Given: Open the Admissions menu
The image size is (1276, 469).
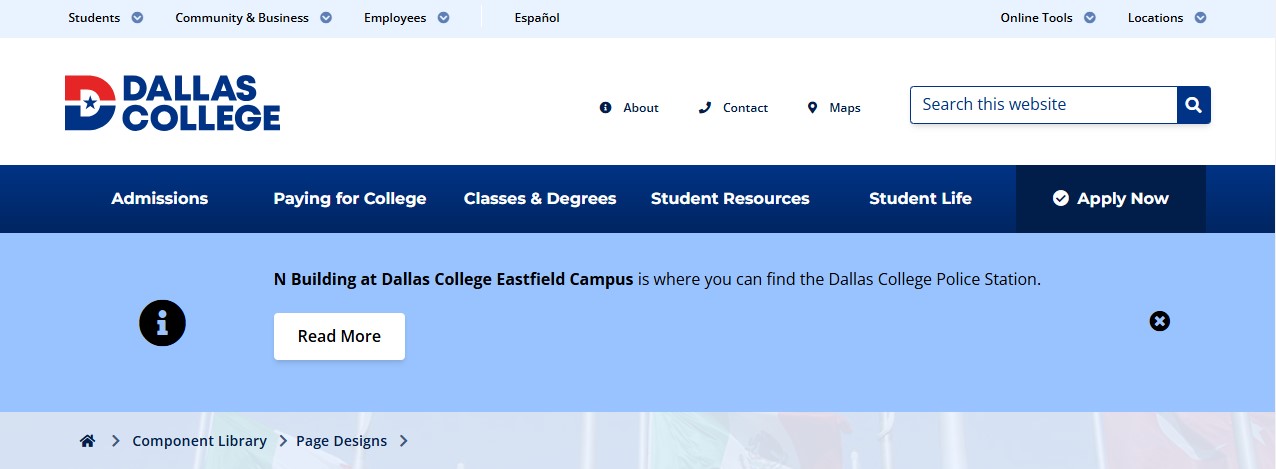Looking at the screenshot, I should 160,198.
